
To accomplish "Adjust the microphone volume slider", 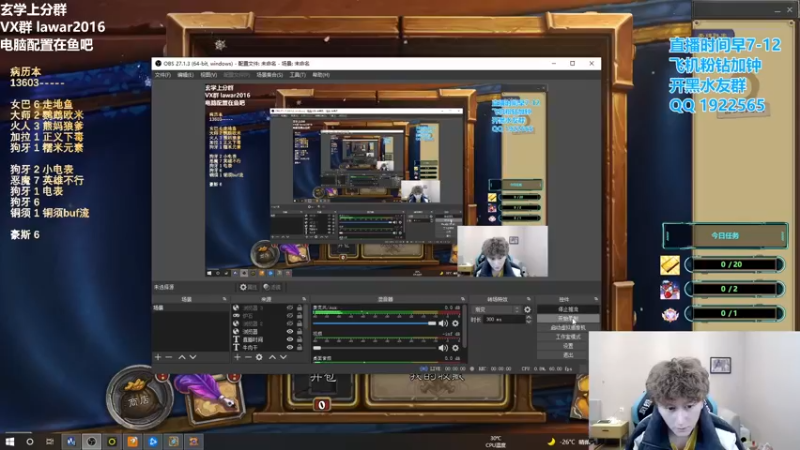I will point(374,323).
